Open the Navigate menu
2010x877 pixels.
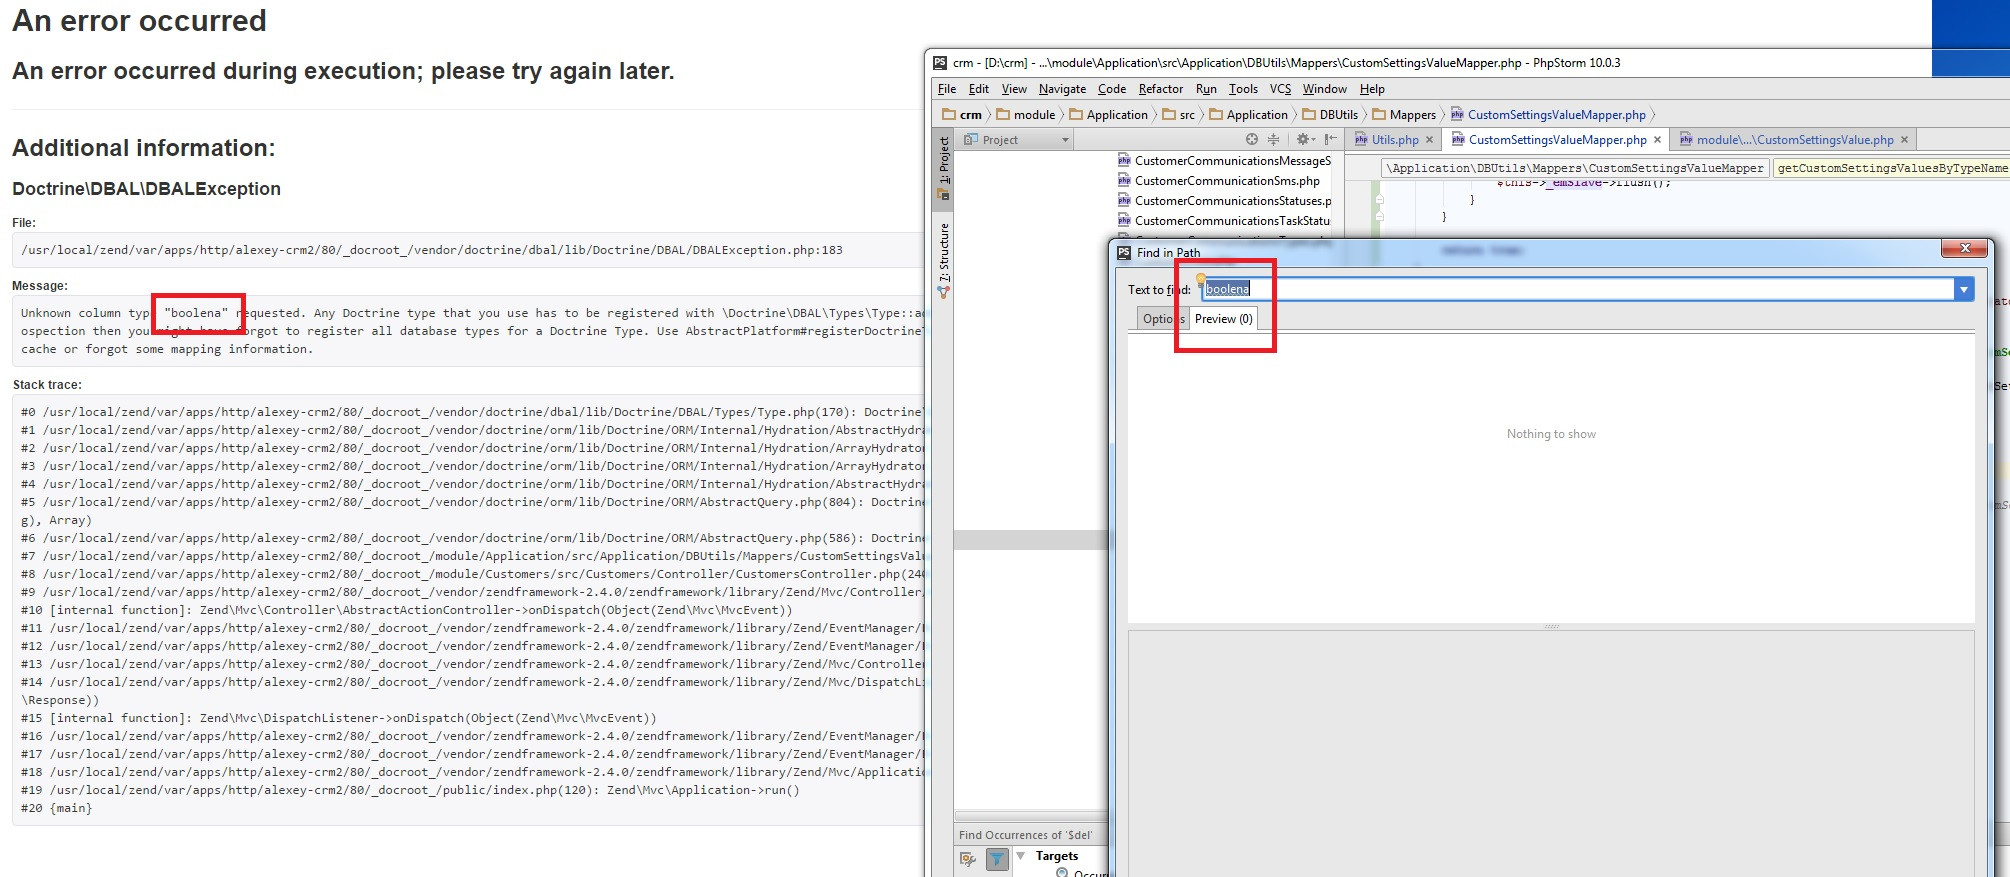[x=1062, y=89]
